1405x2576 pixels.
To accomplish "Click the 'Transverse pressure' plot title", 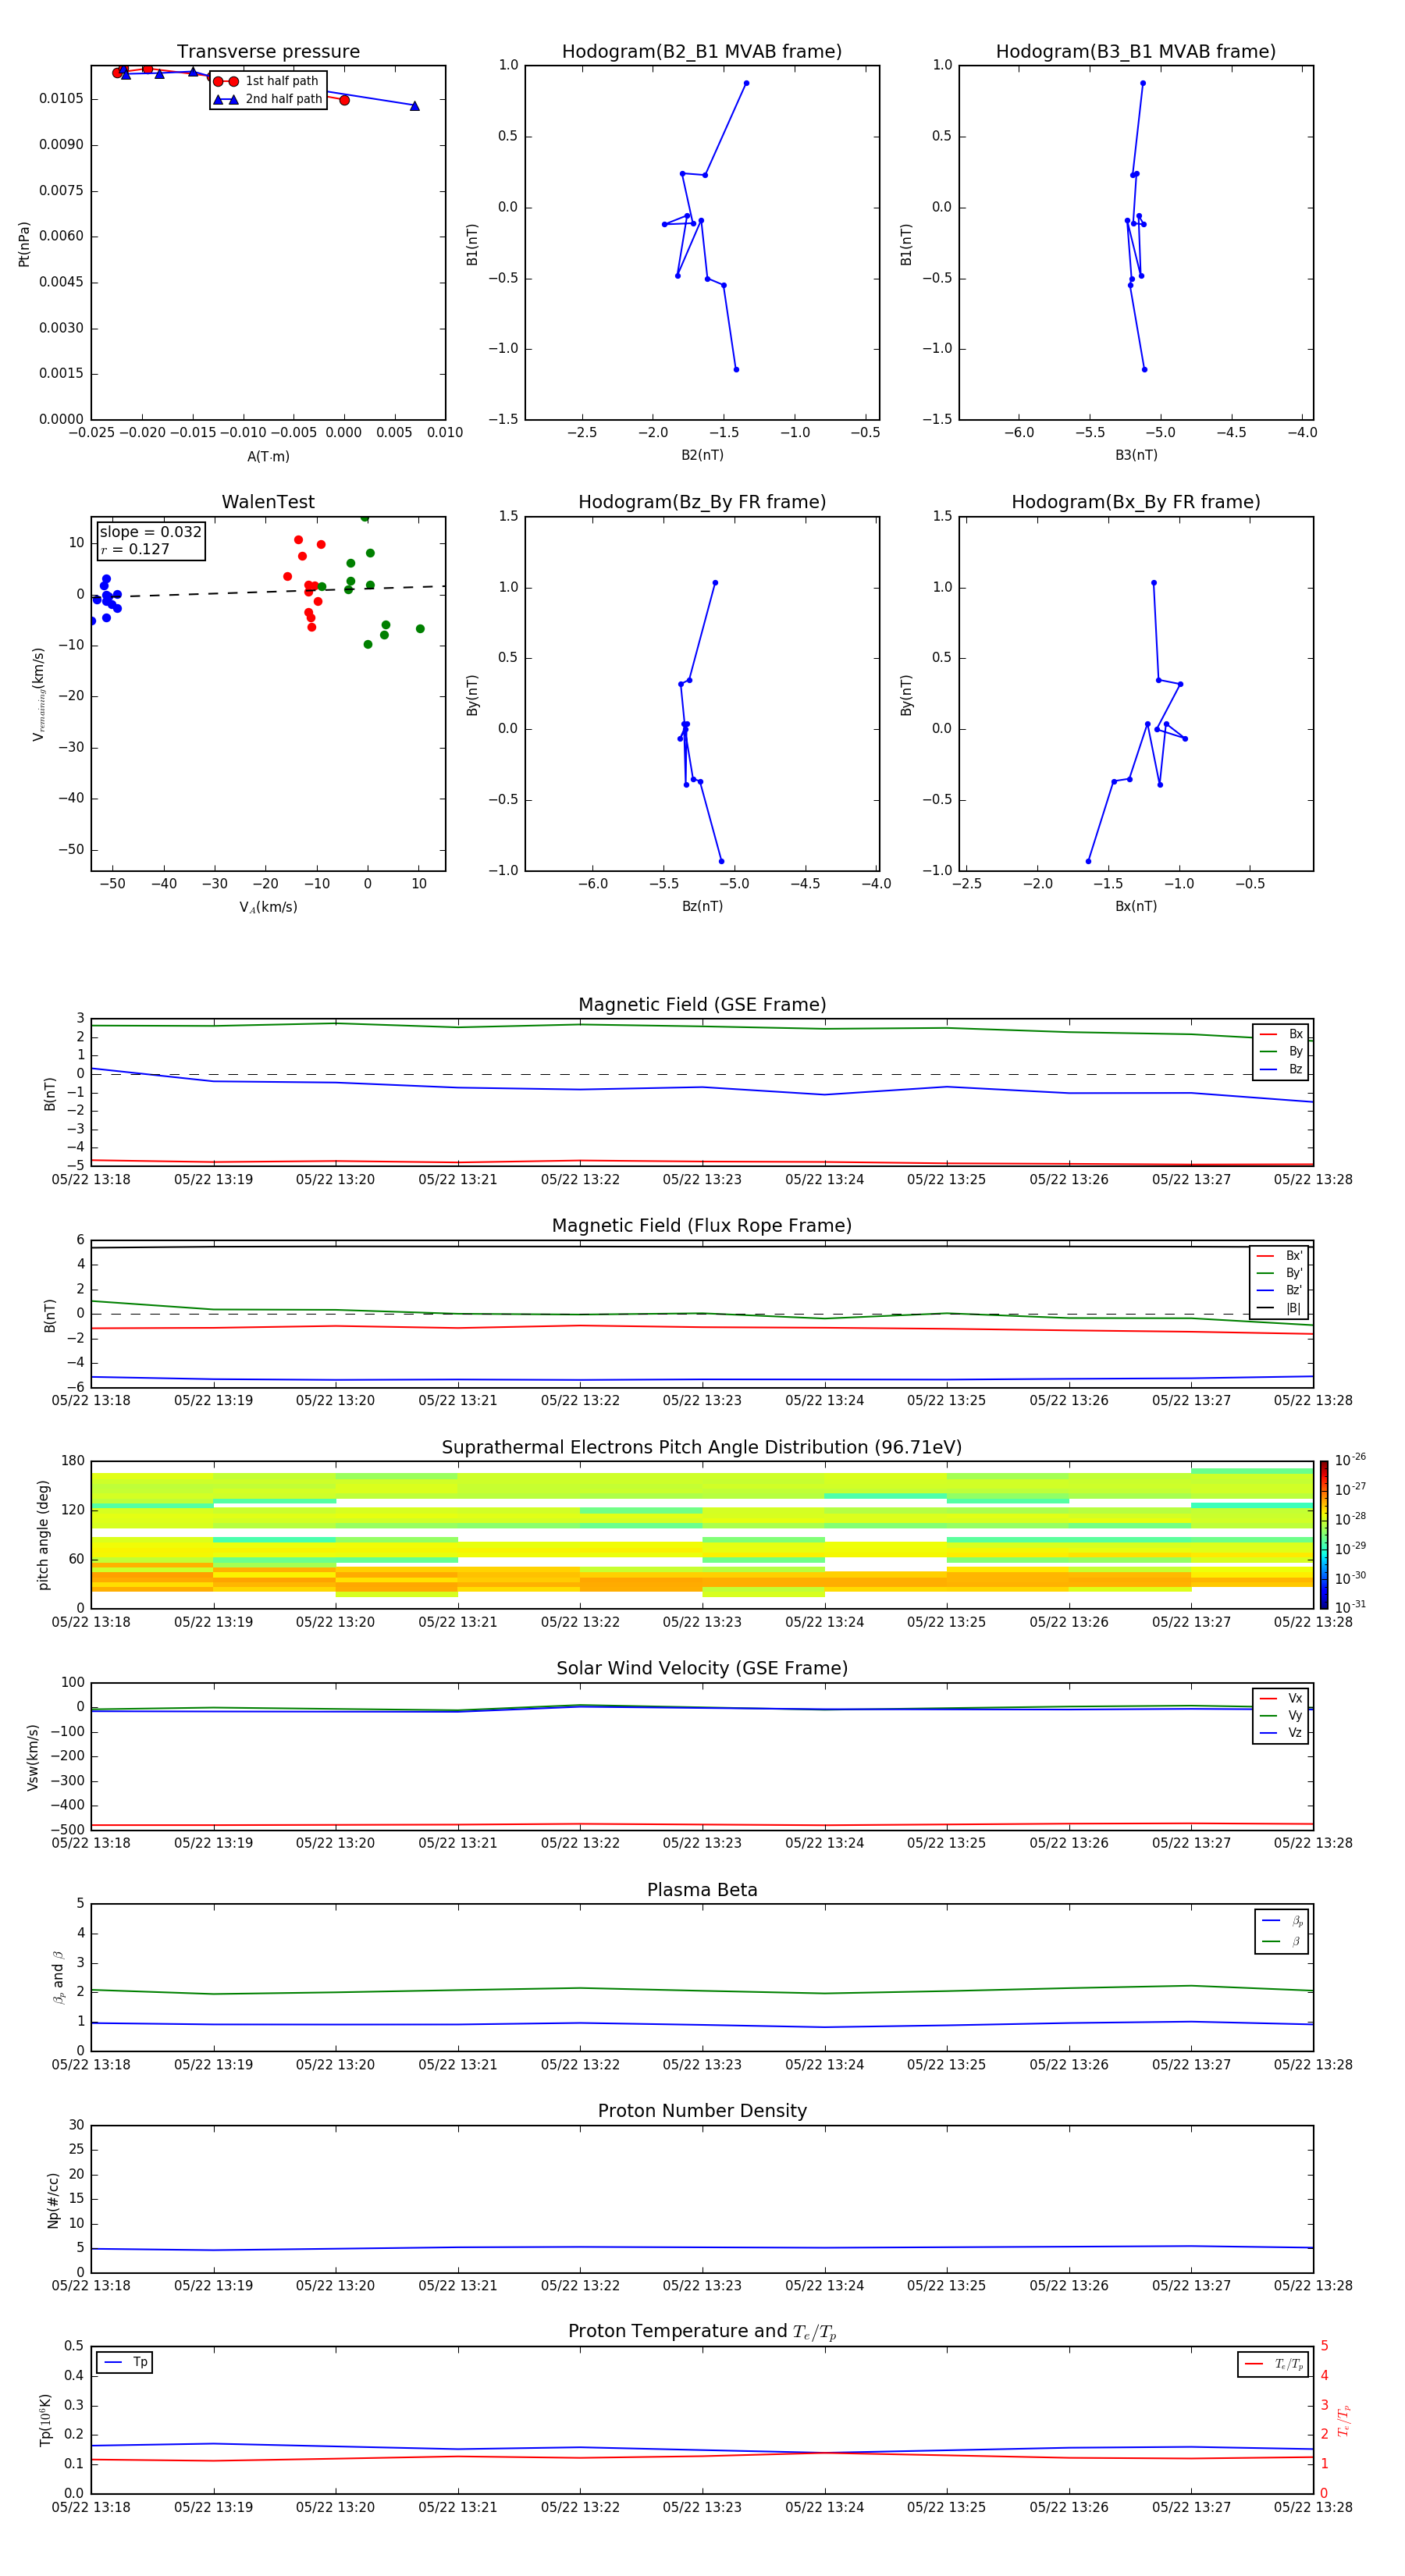I will (x=268, y=52).
